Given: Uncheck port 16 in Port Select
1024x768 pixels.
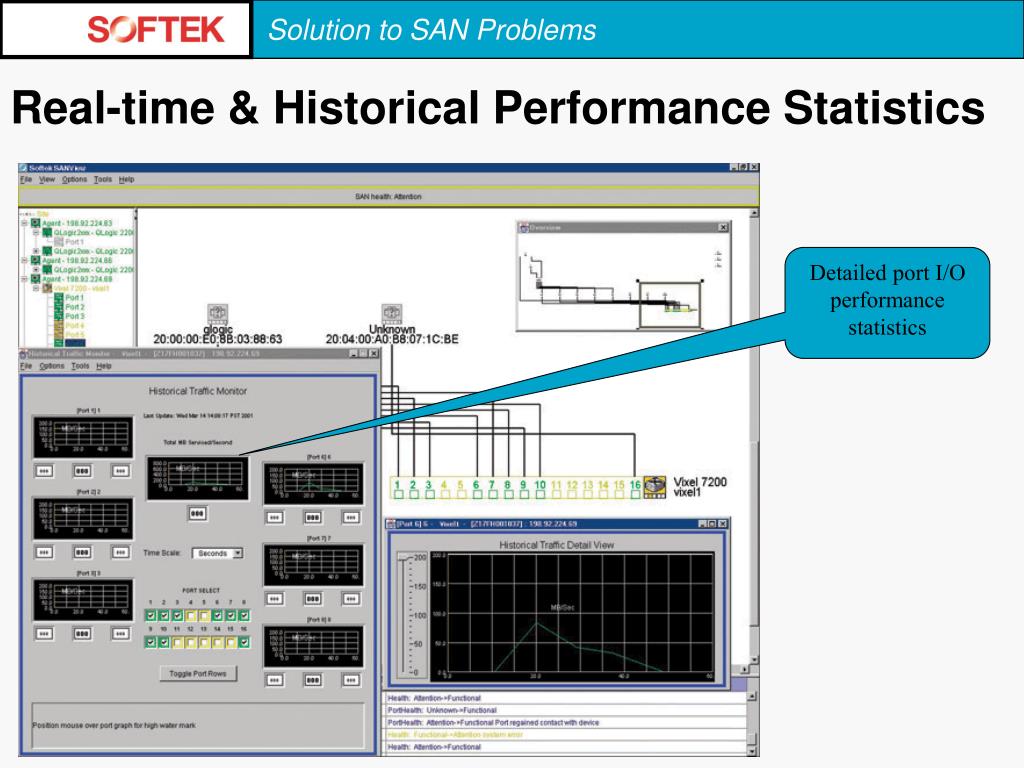Looking at the screenshot, I should click(244, 643).
